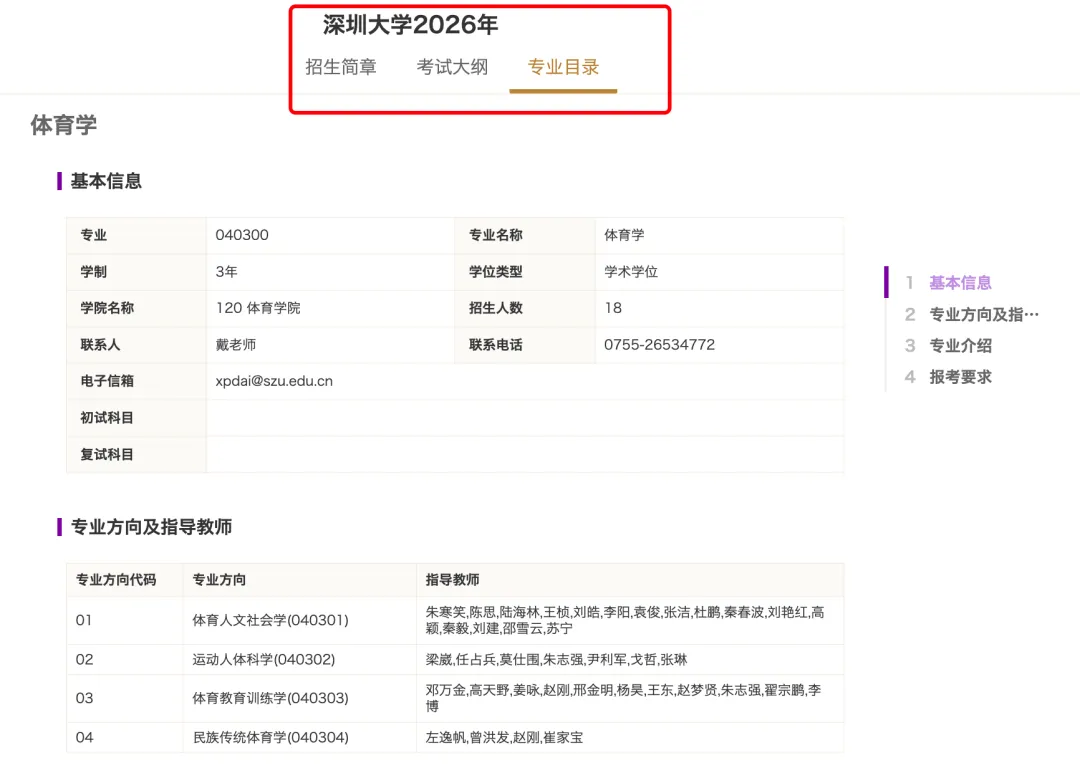Screen dimensions: 1080x773
Task: Select 运动人体科学(040302) direction
Action: (263, 659)
